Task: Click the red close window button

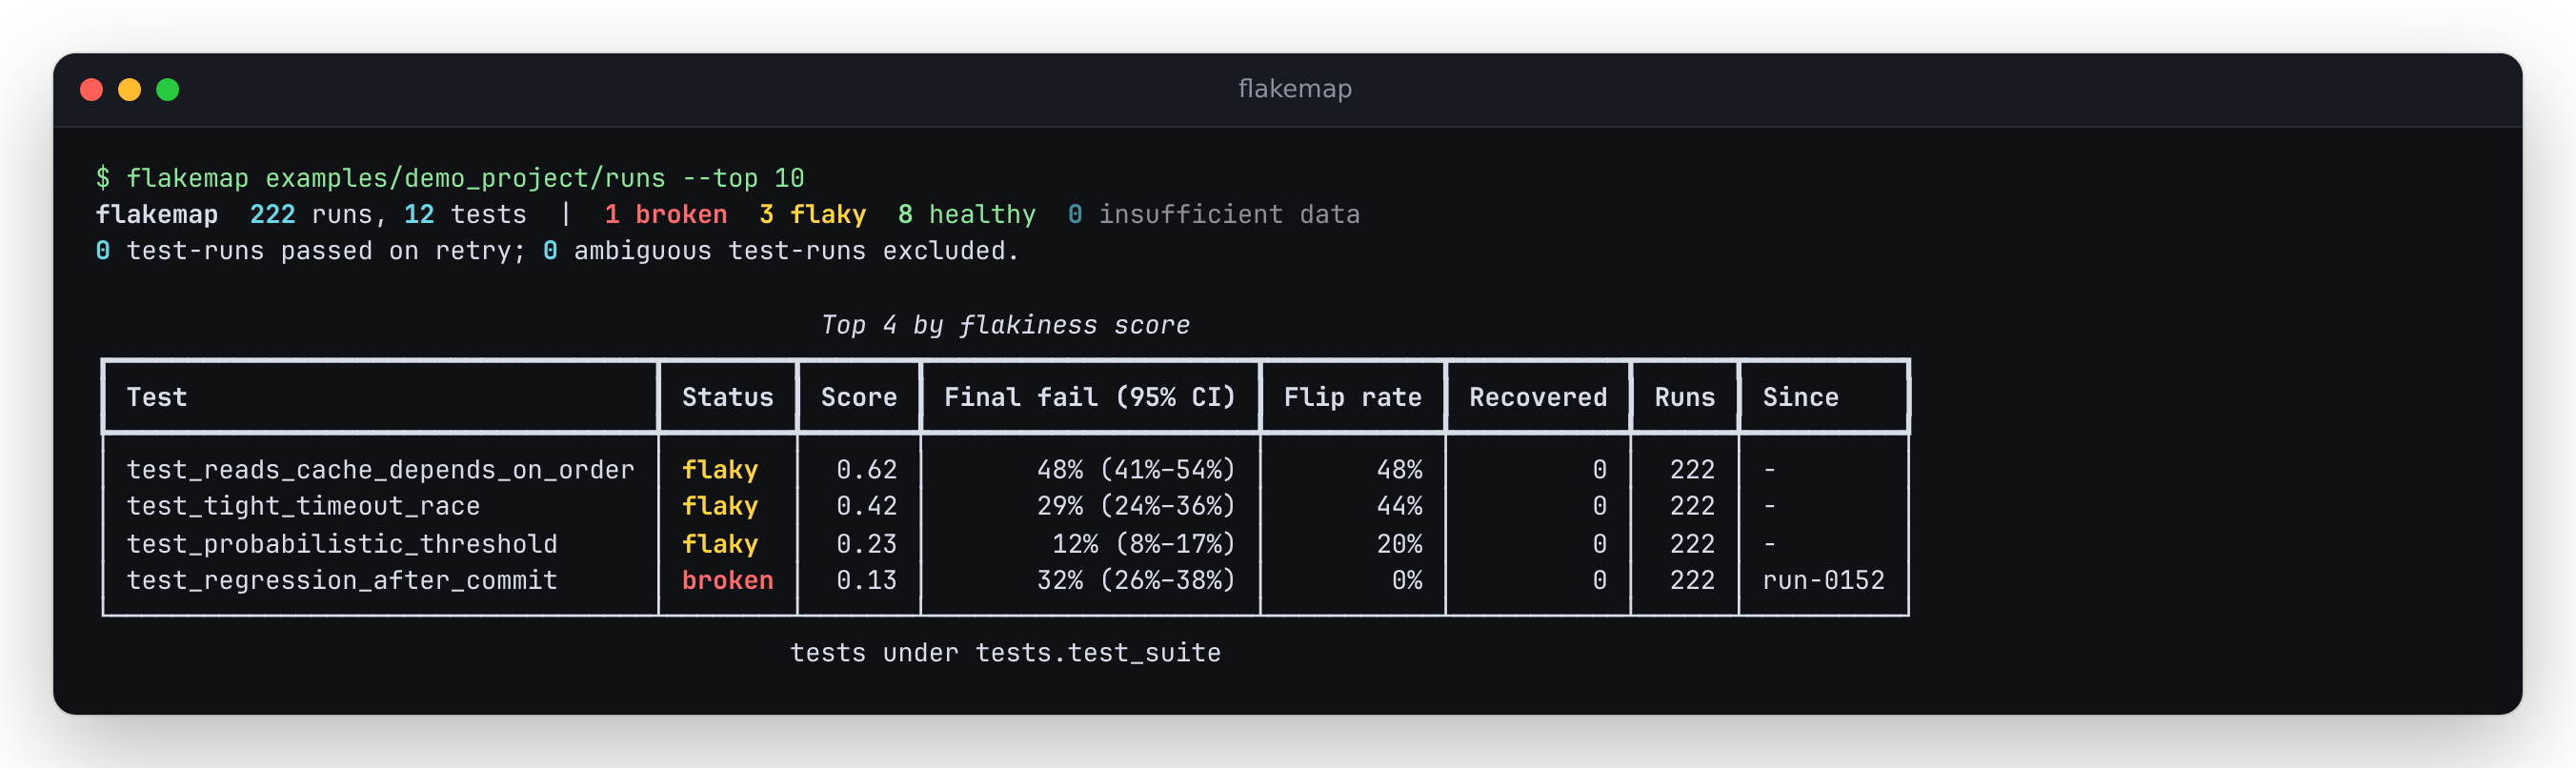Action: click(x=91, y=90)
